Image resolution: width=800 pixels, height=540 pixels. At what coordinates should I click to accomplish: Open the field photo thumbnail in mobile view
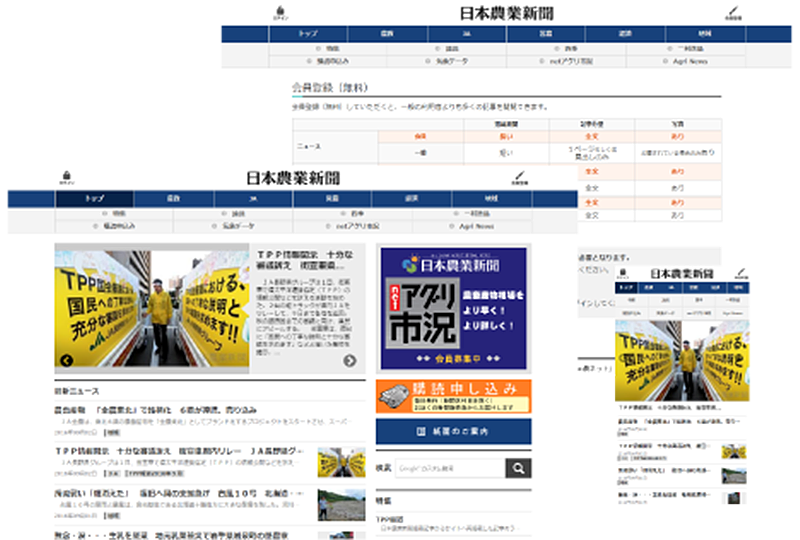pyautogui.click(x=734, y=476)
